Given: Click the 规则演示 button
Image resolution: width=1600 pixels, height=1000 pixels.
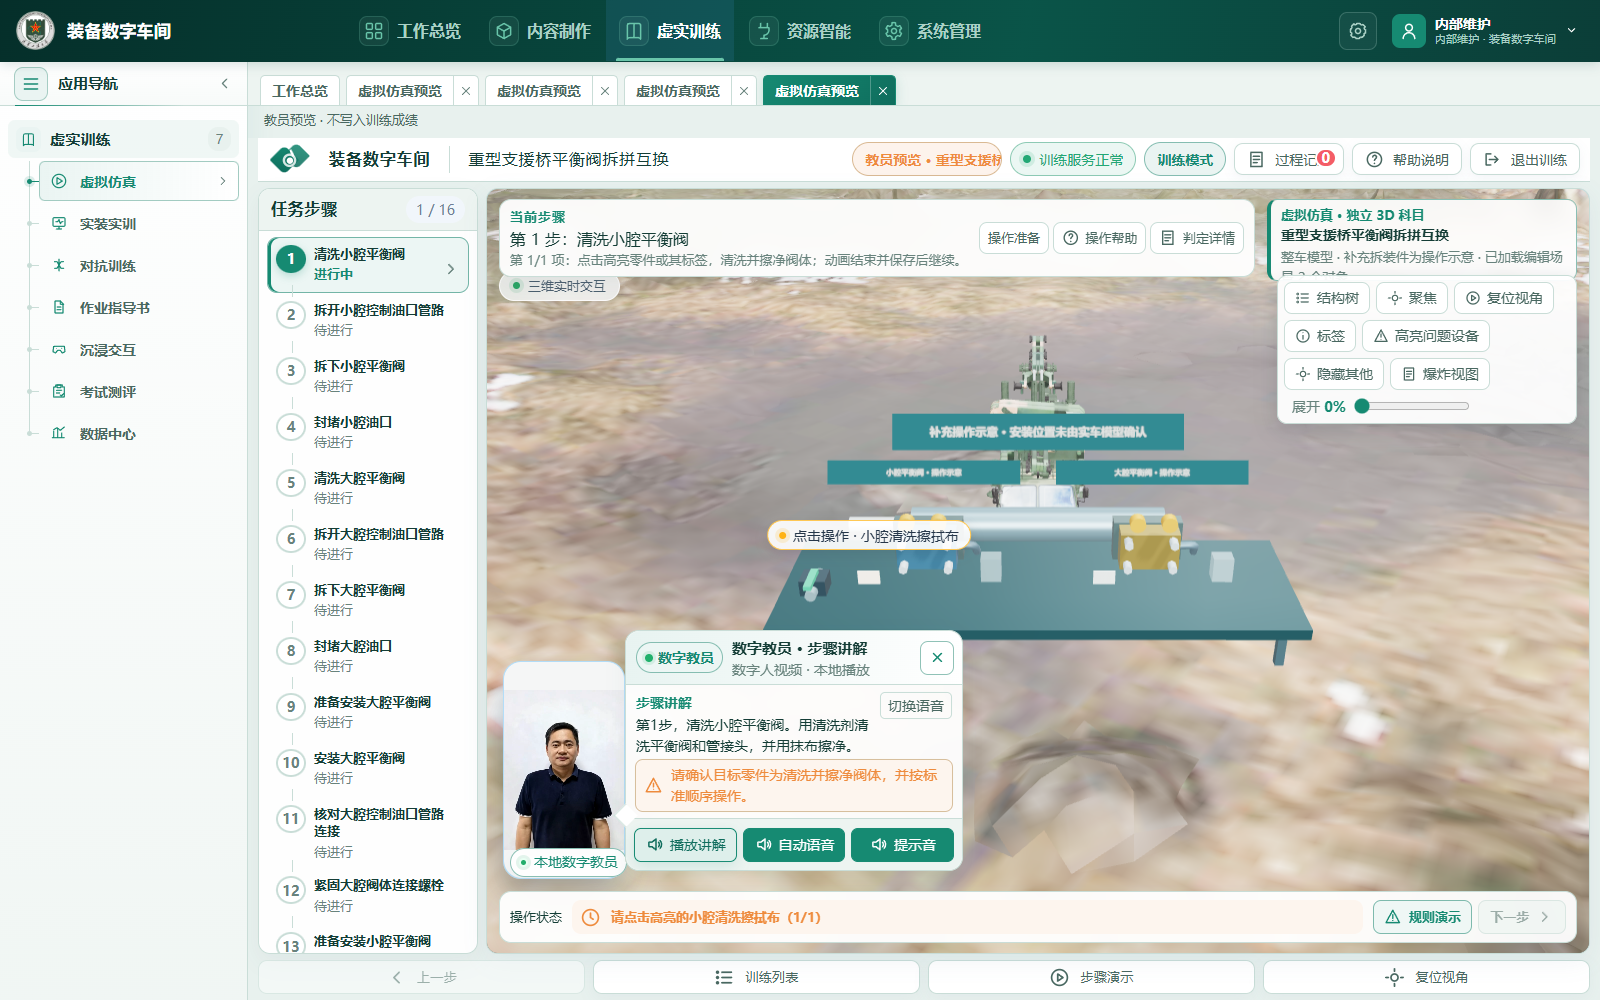Looking at the screenshot, I should 1422,917.
